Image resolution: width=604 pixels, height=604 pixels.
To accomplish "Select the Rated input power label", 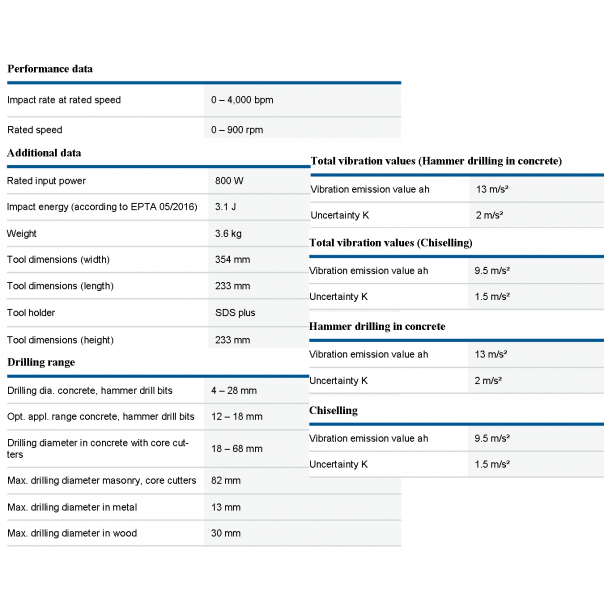I will click(46, 181).
